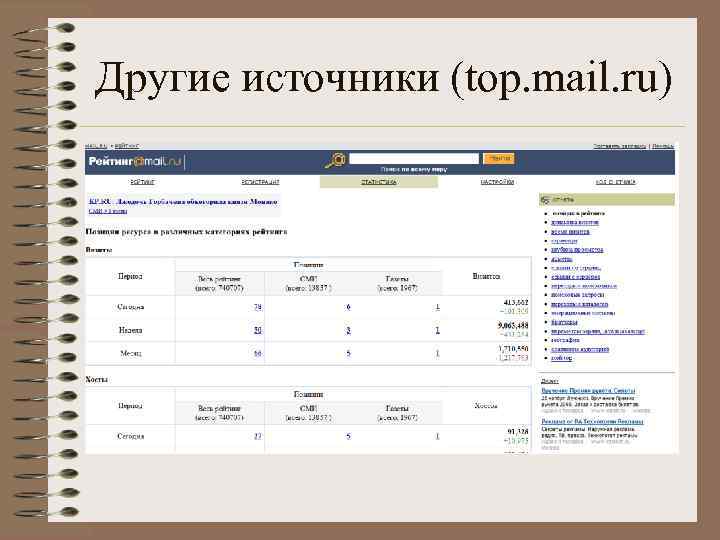Open the second Директ ad headline link
Screen dimensions: 720x540
point(592,422)
